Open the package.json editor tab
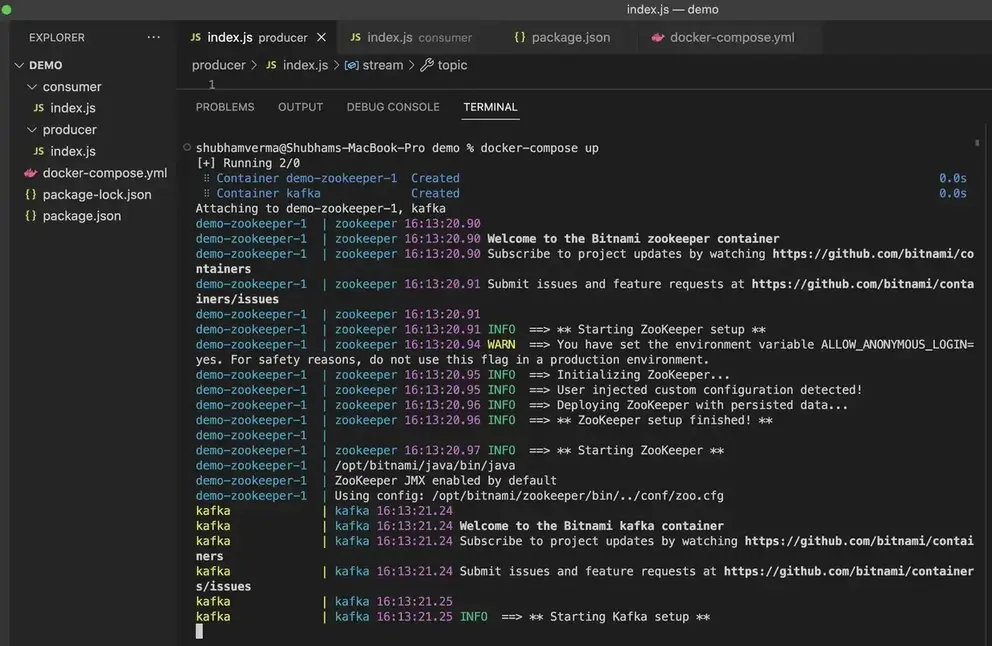992x646 pixels. pos(562,37)
